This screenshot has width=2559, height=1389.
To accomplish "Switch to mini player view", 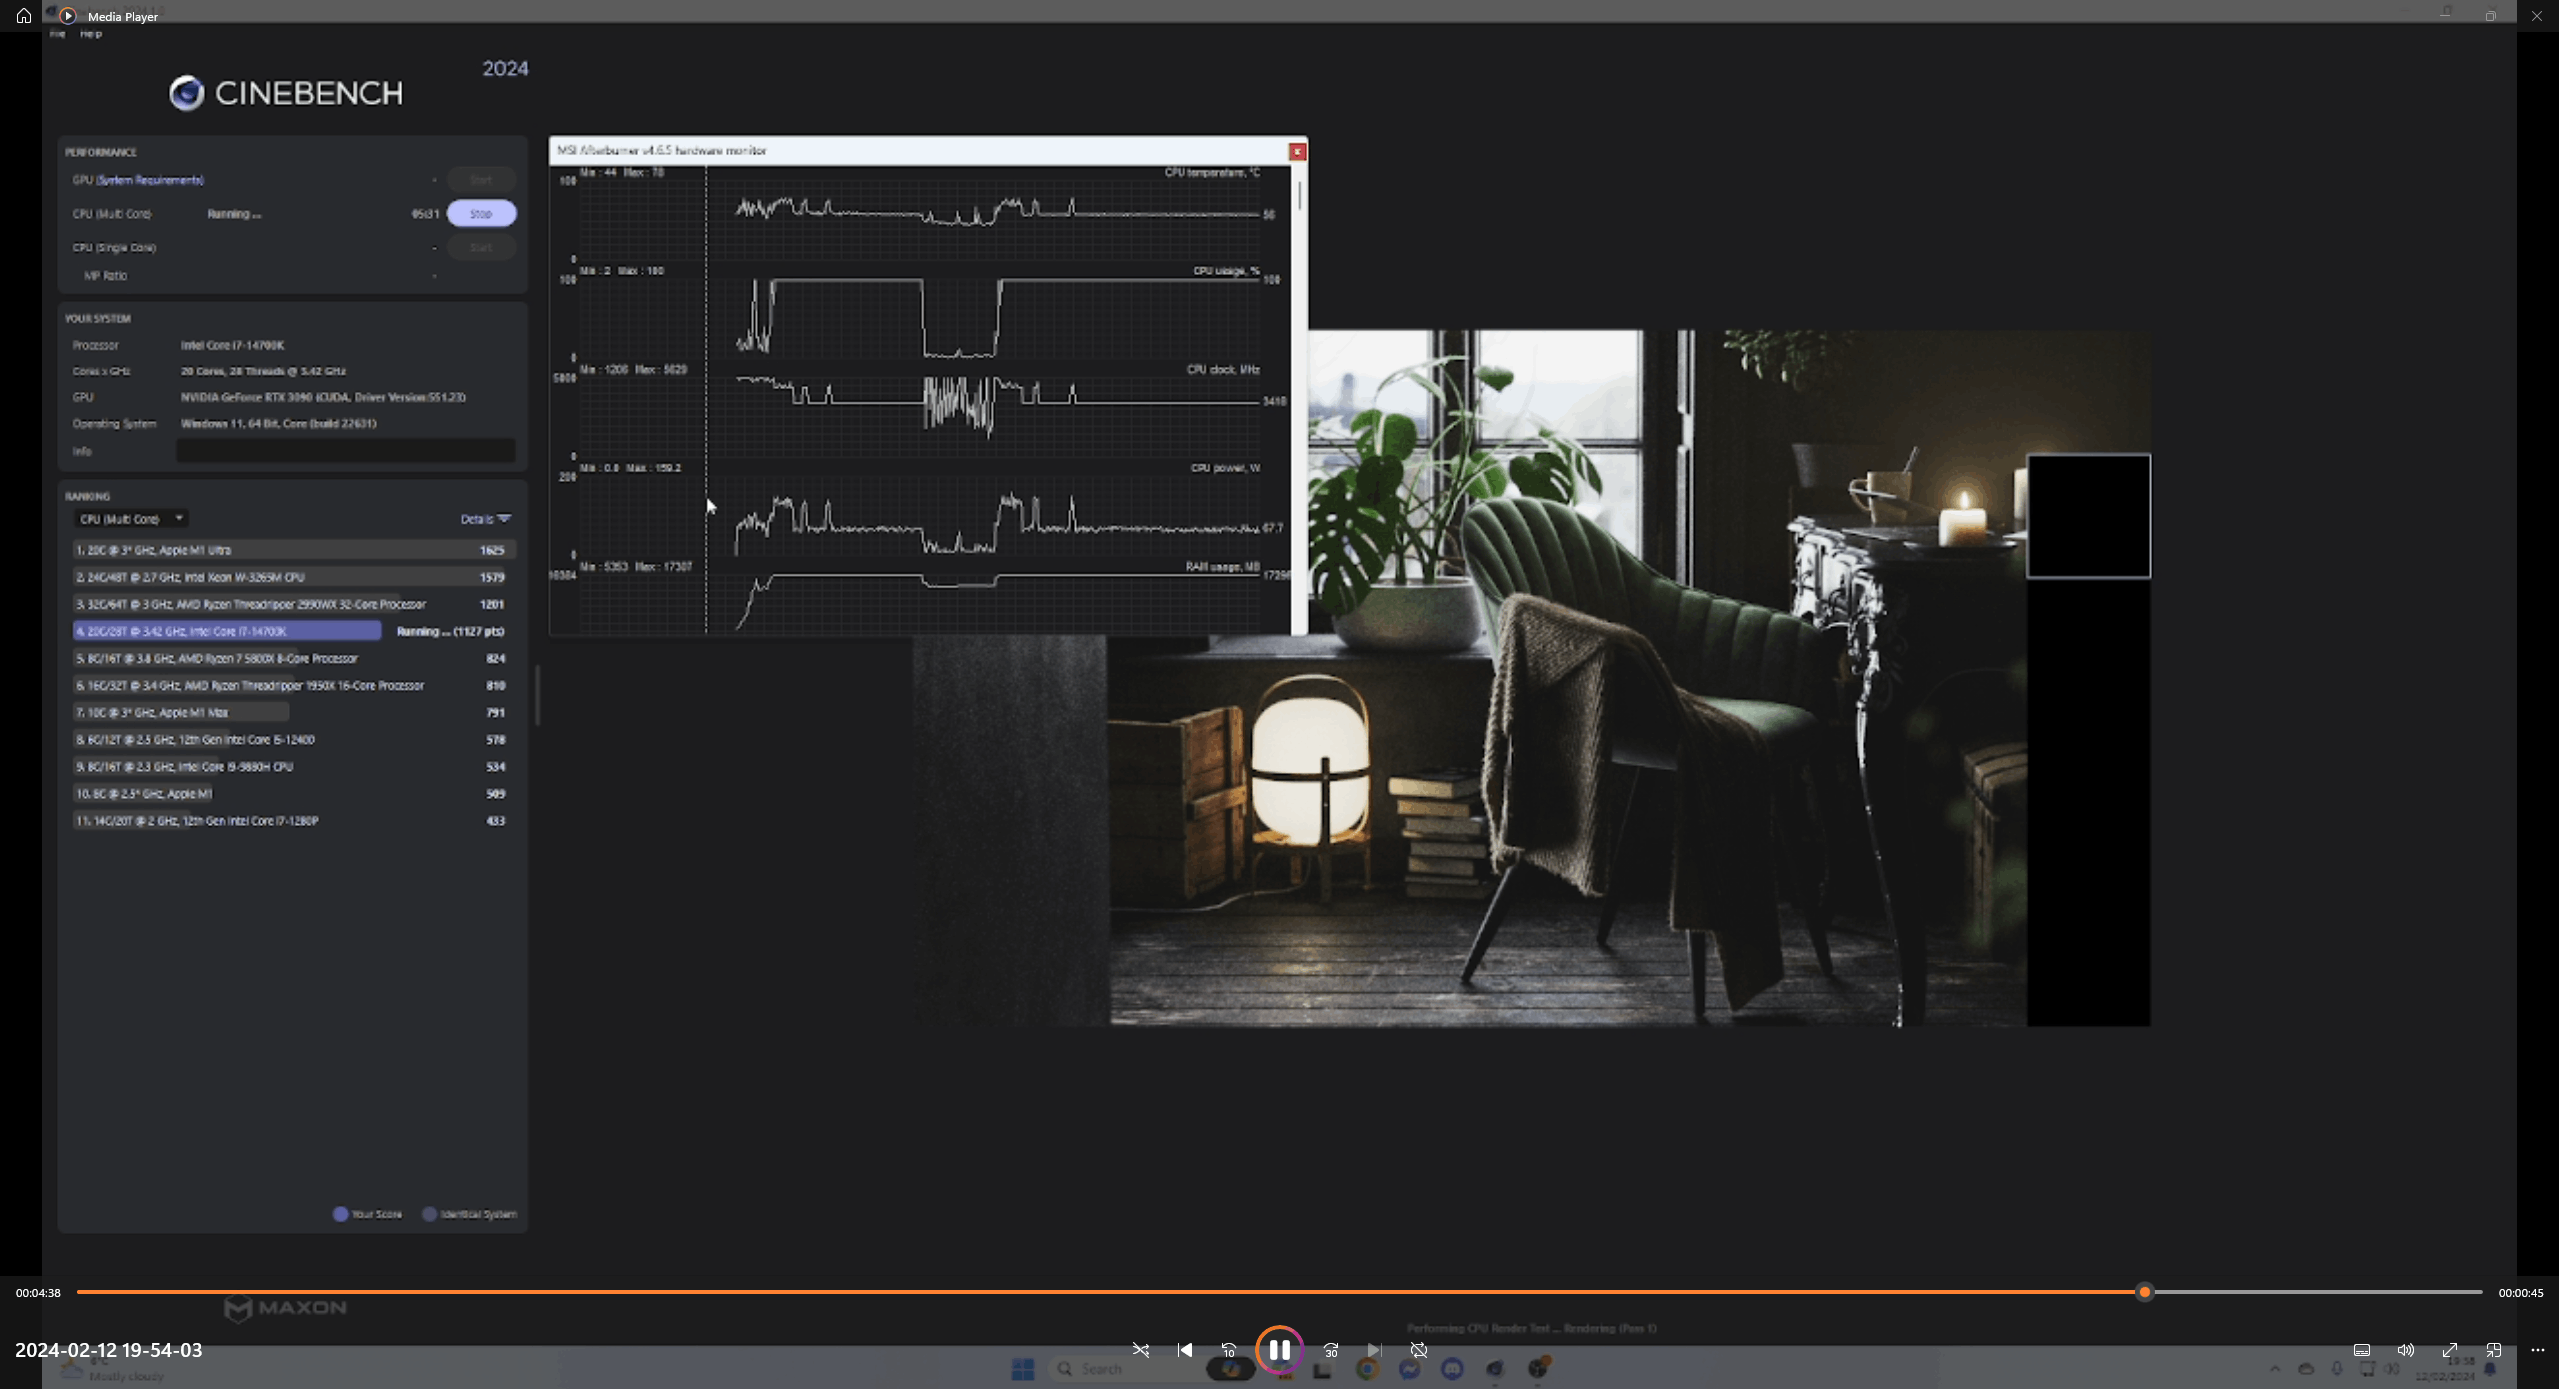I will pos(2494,1350).
